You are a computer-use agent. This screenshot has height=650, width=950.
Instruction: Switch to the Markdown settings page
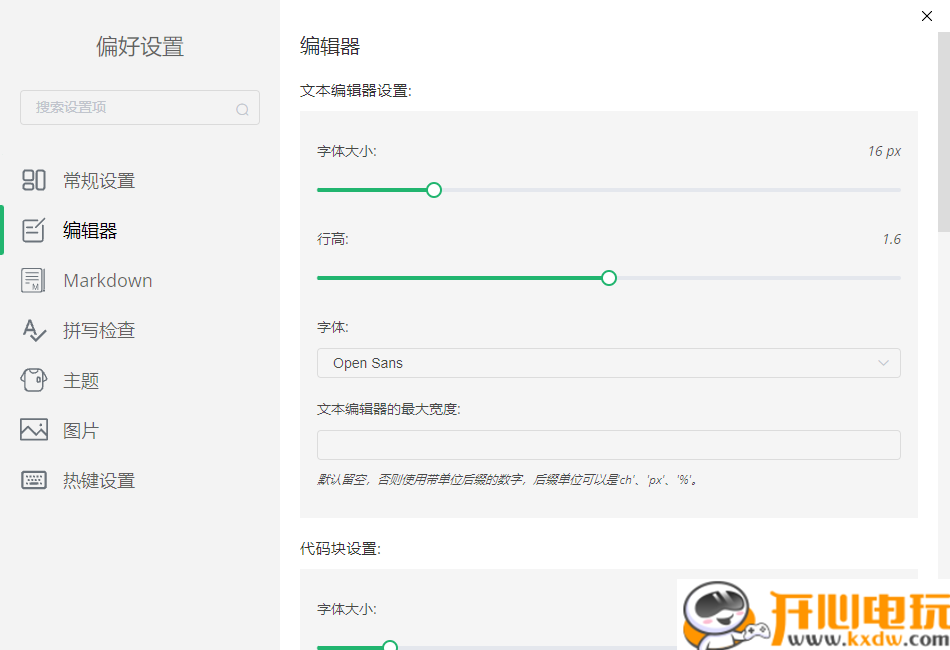click(x=108, y=280)
